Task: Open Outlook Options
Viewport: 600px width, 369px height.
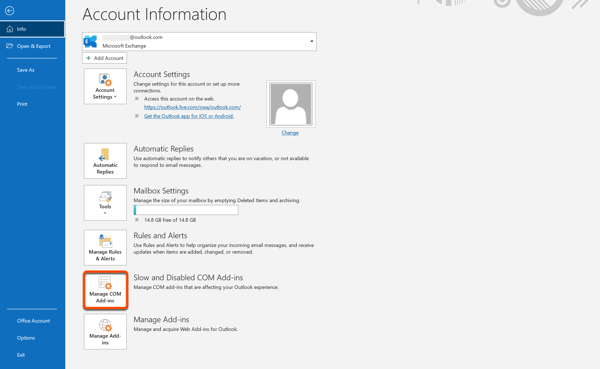Action: tap(26, 338)
